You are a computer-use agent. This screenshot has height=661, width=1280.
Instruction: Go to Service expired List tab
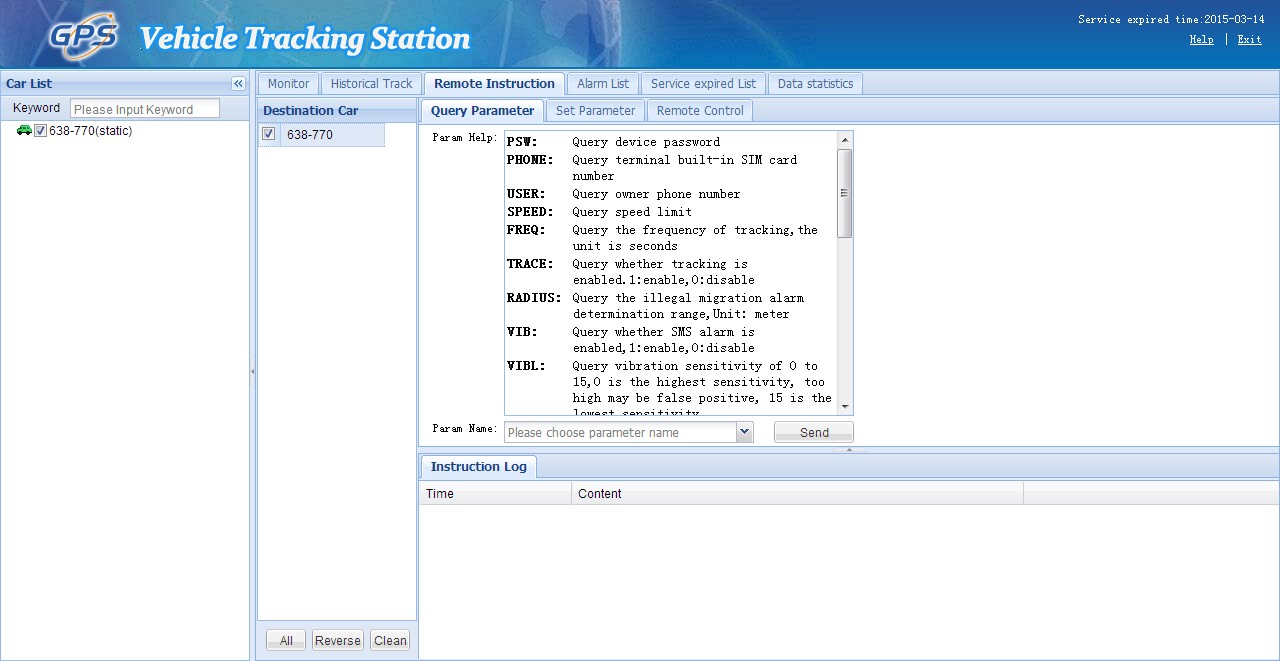(x=703, y=84)
